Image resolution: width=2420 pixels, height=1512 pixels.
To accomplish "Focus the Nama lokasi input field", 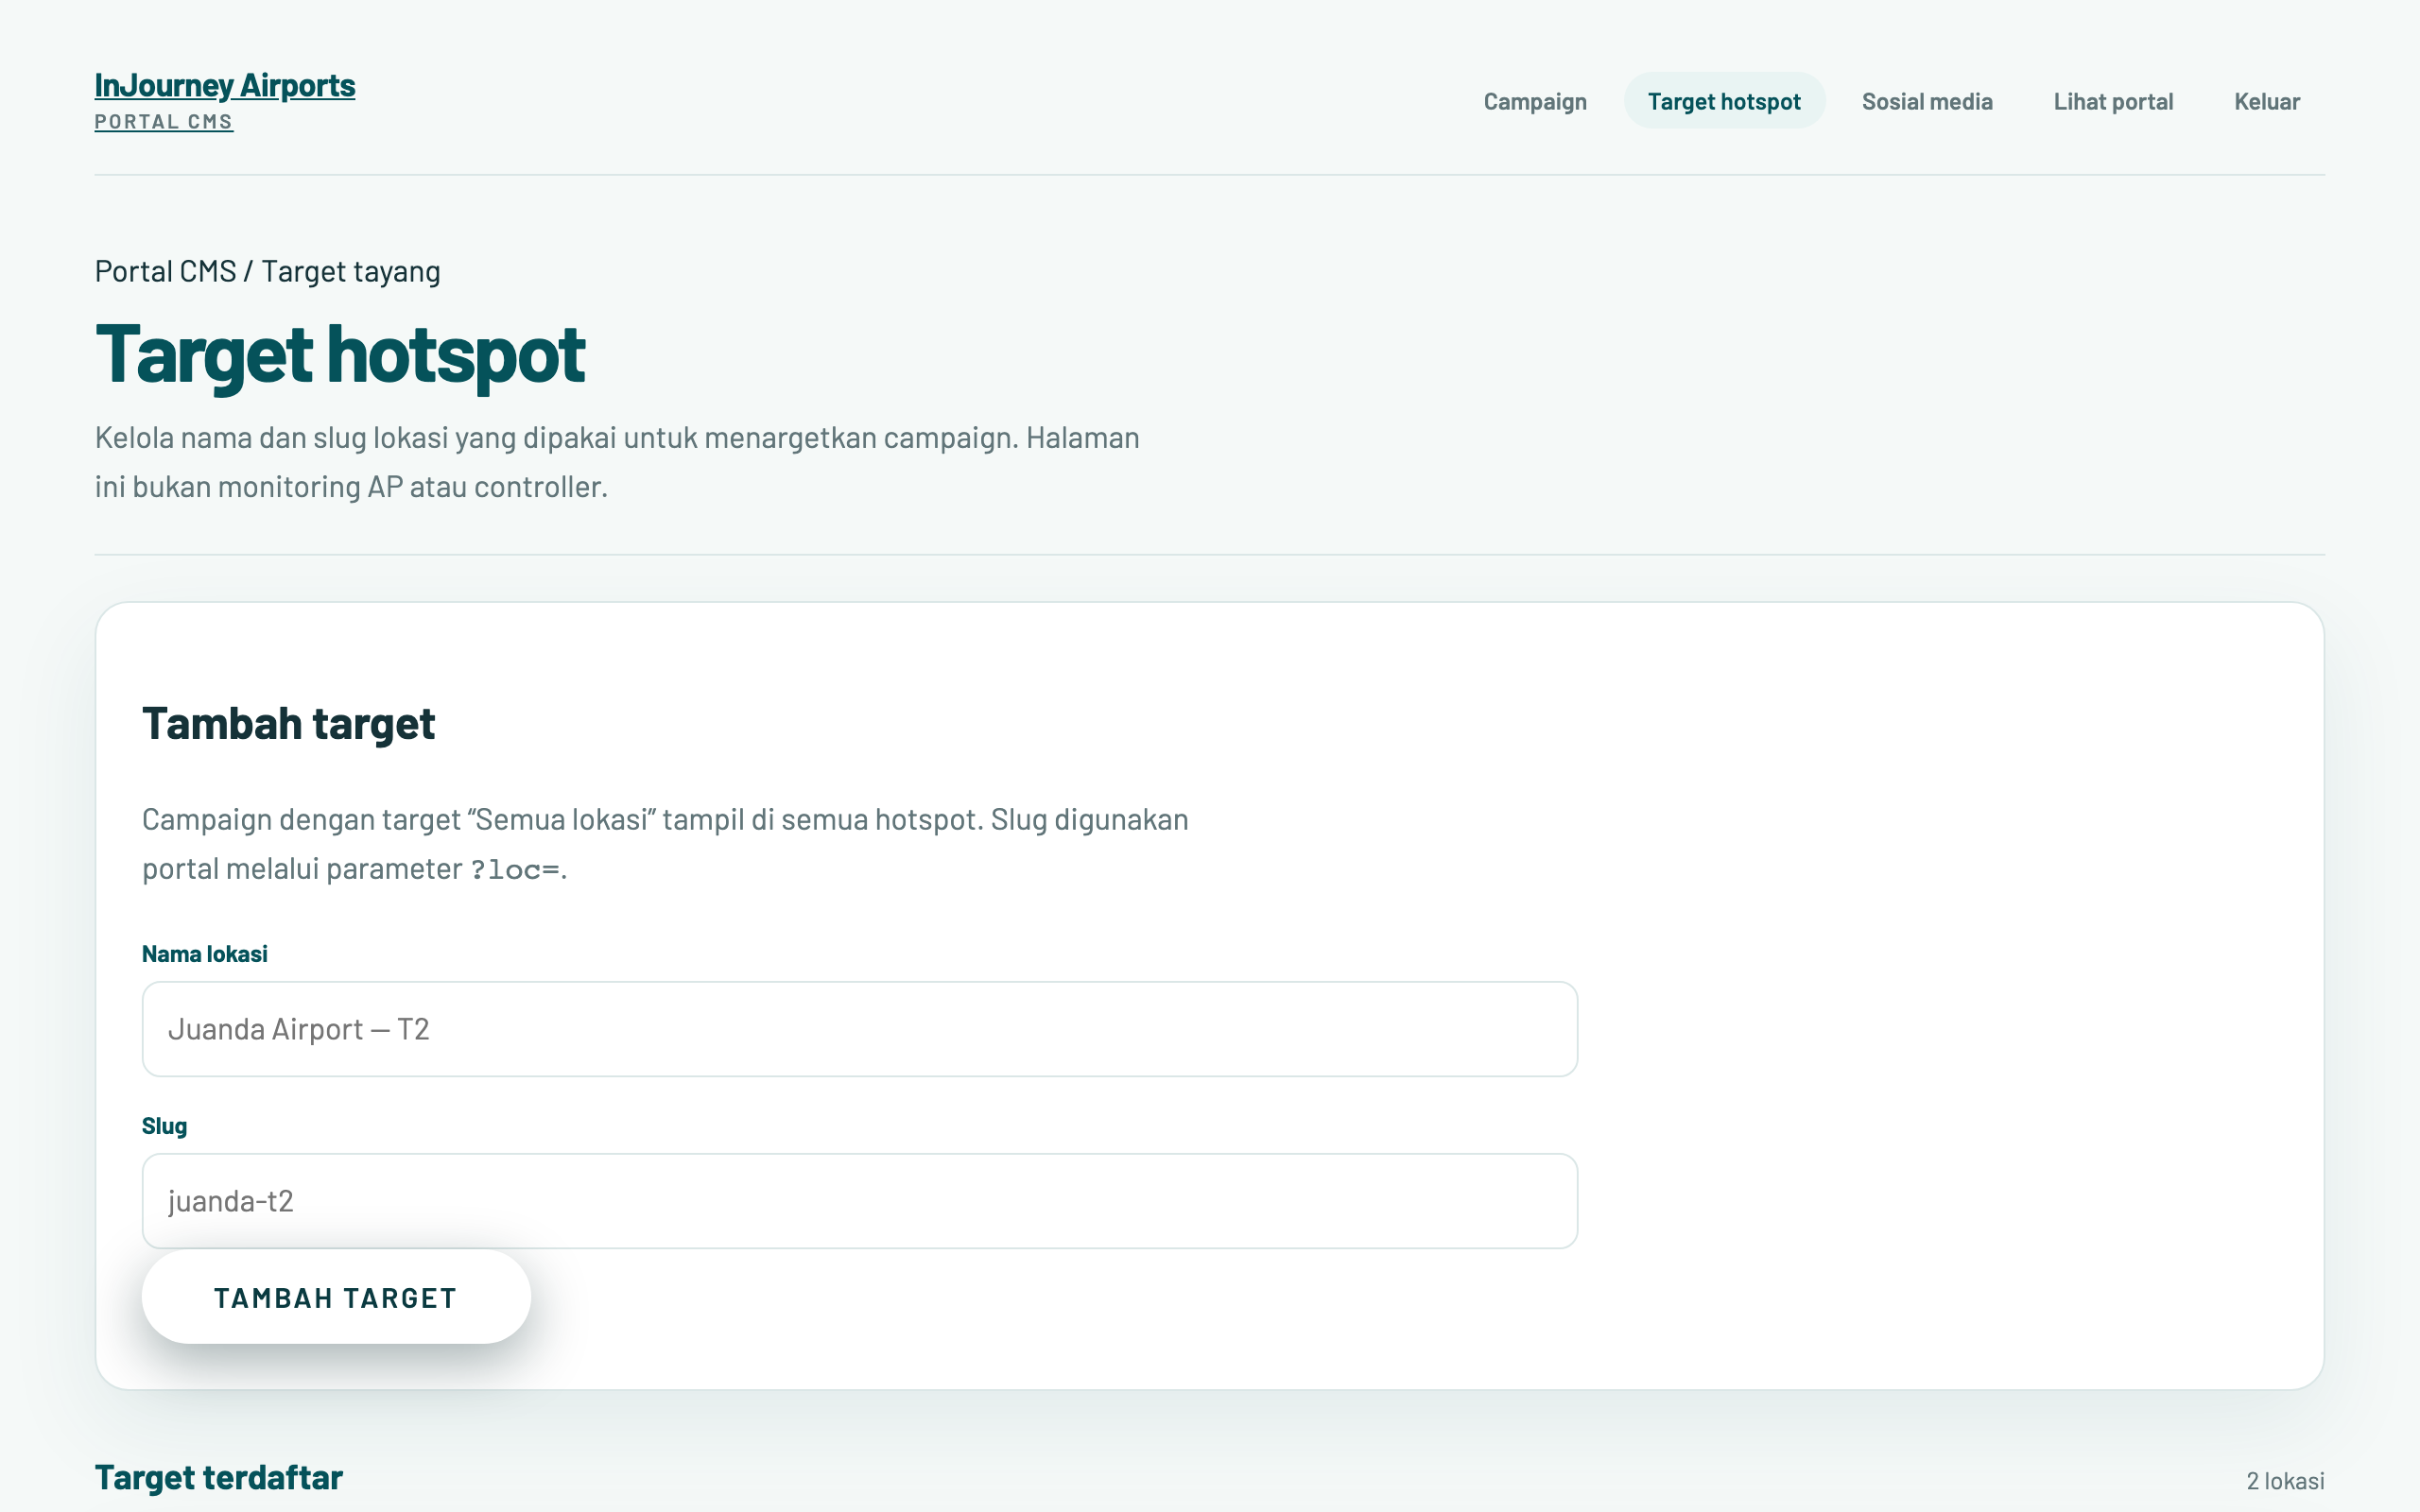I will 860,1029.
